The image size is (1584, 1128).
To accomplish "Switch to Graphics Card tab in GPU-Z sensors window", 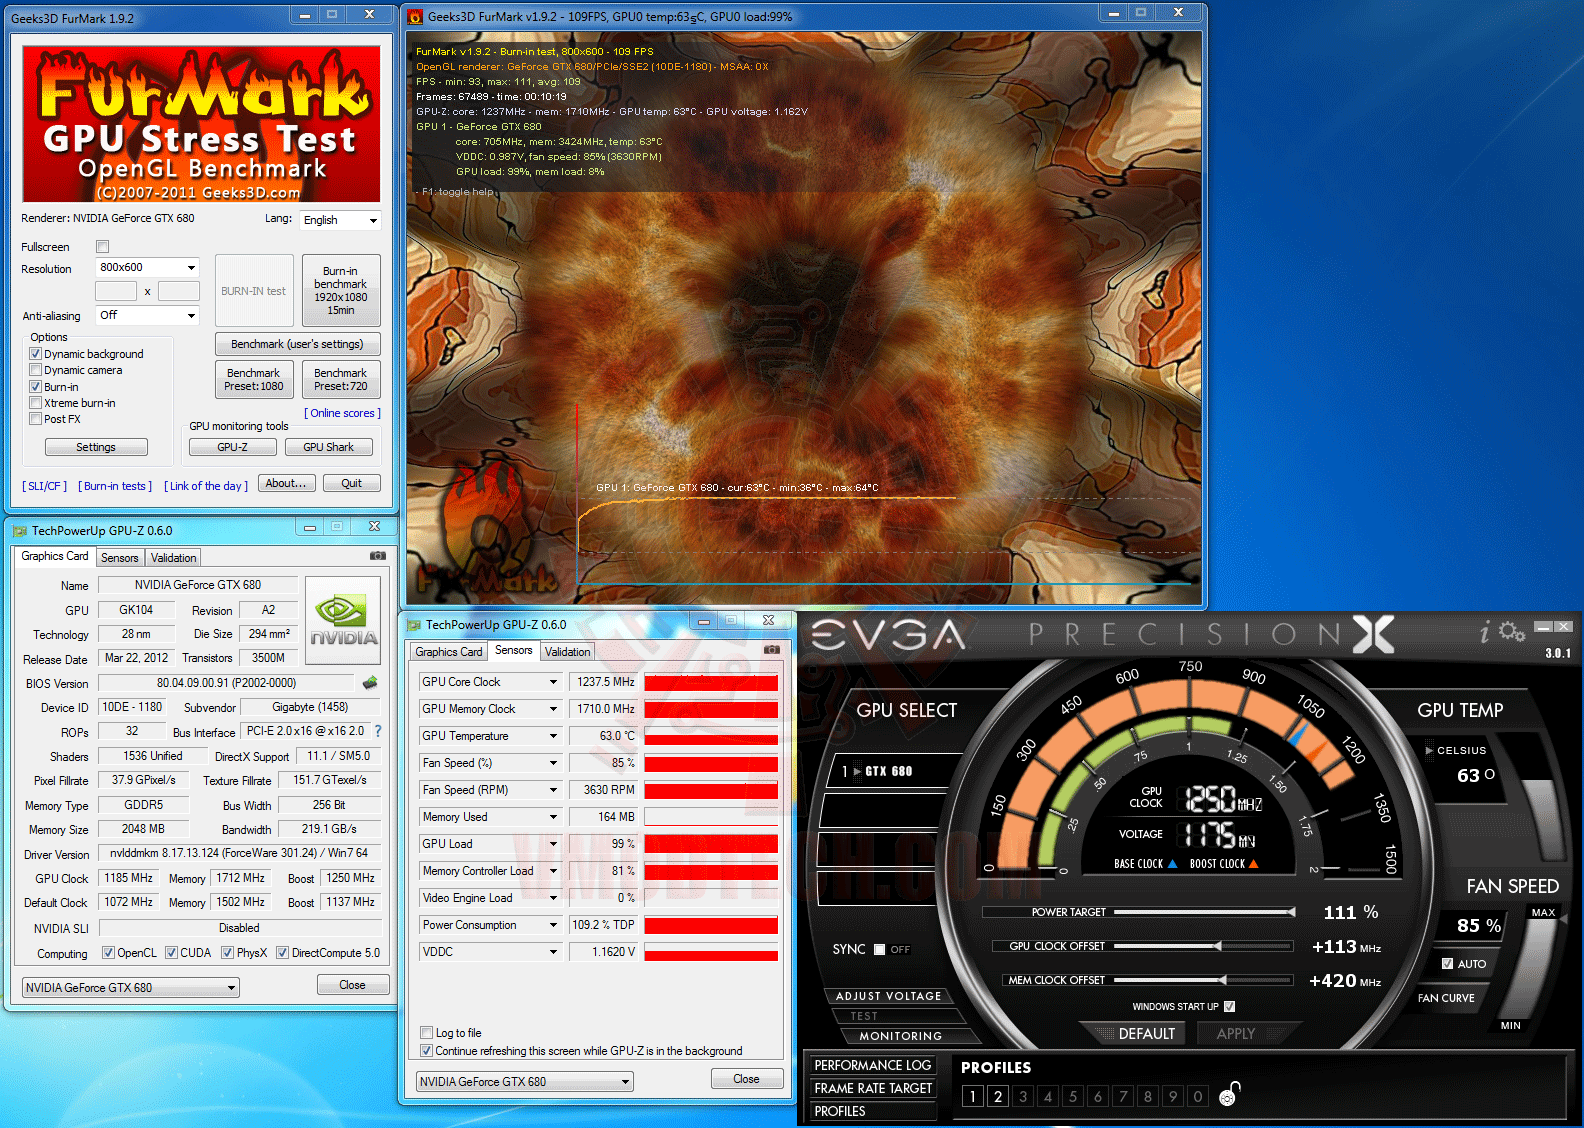I will coord(449,652).
